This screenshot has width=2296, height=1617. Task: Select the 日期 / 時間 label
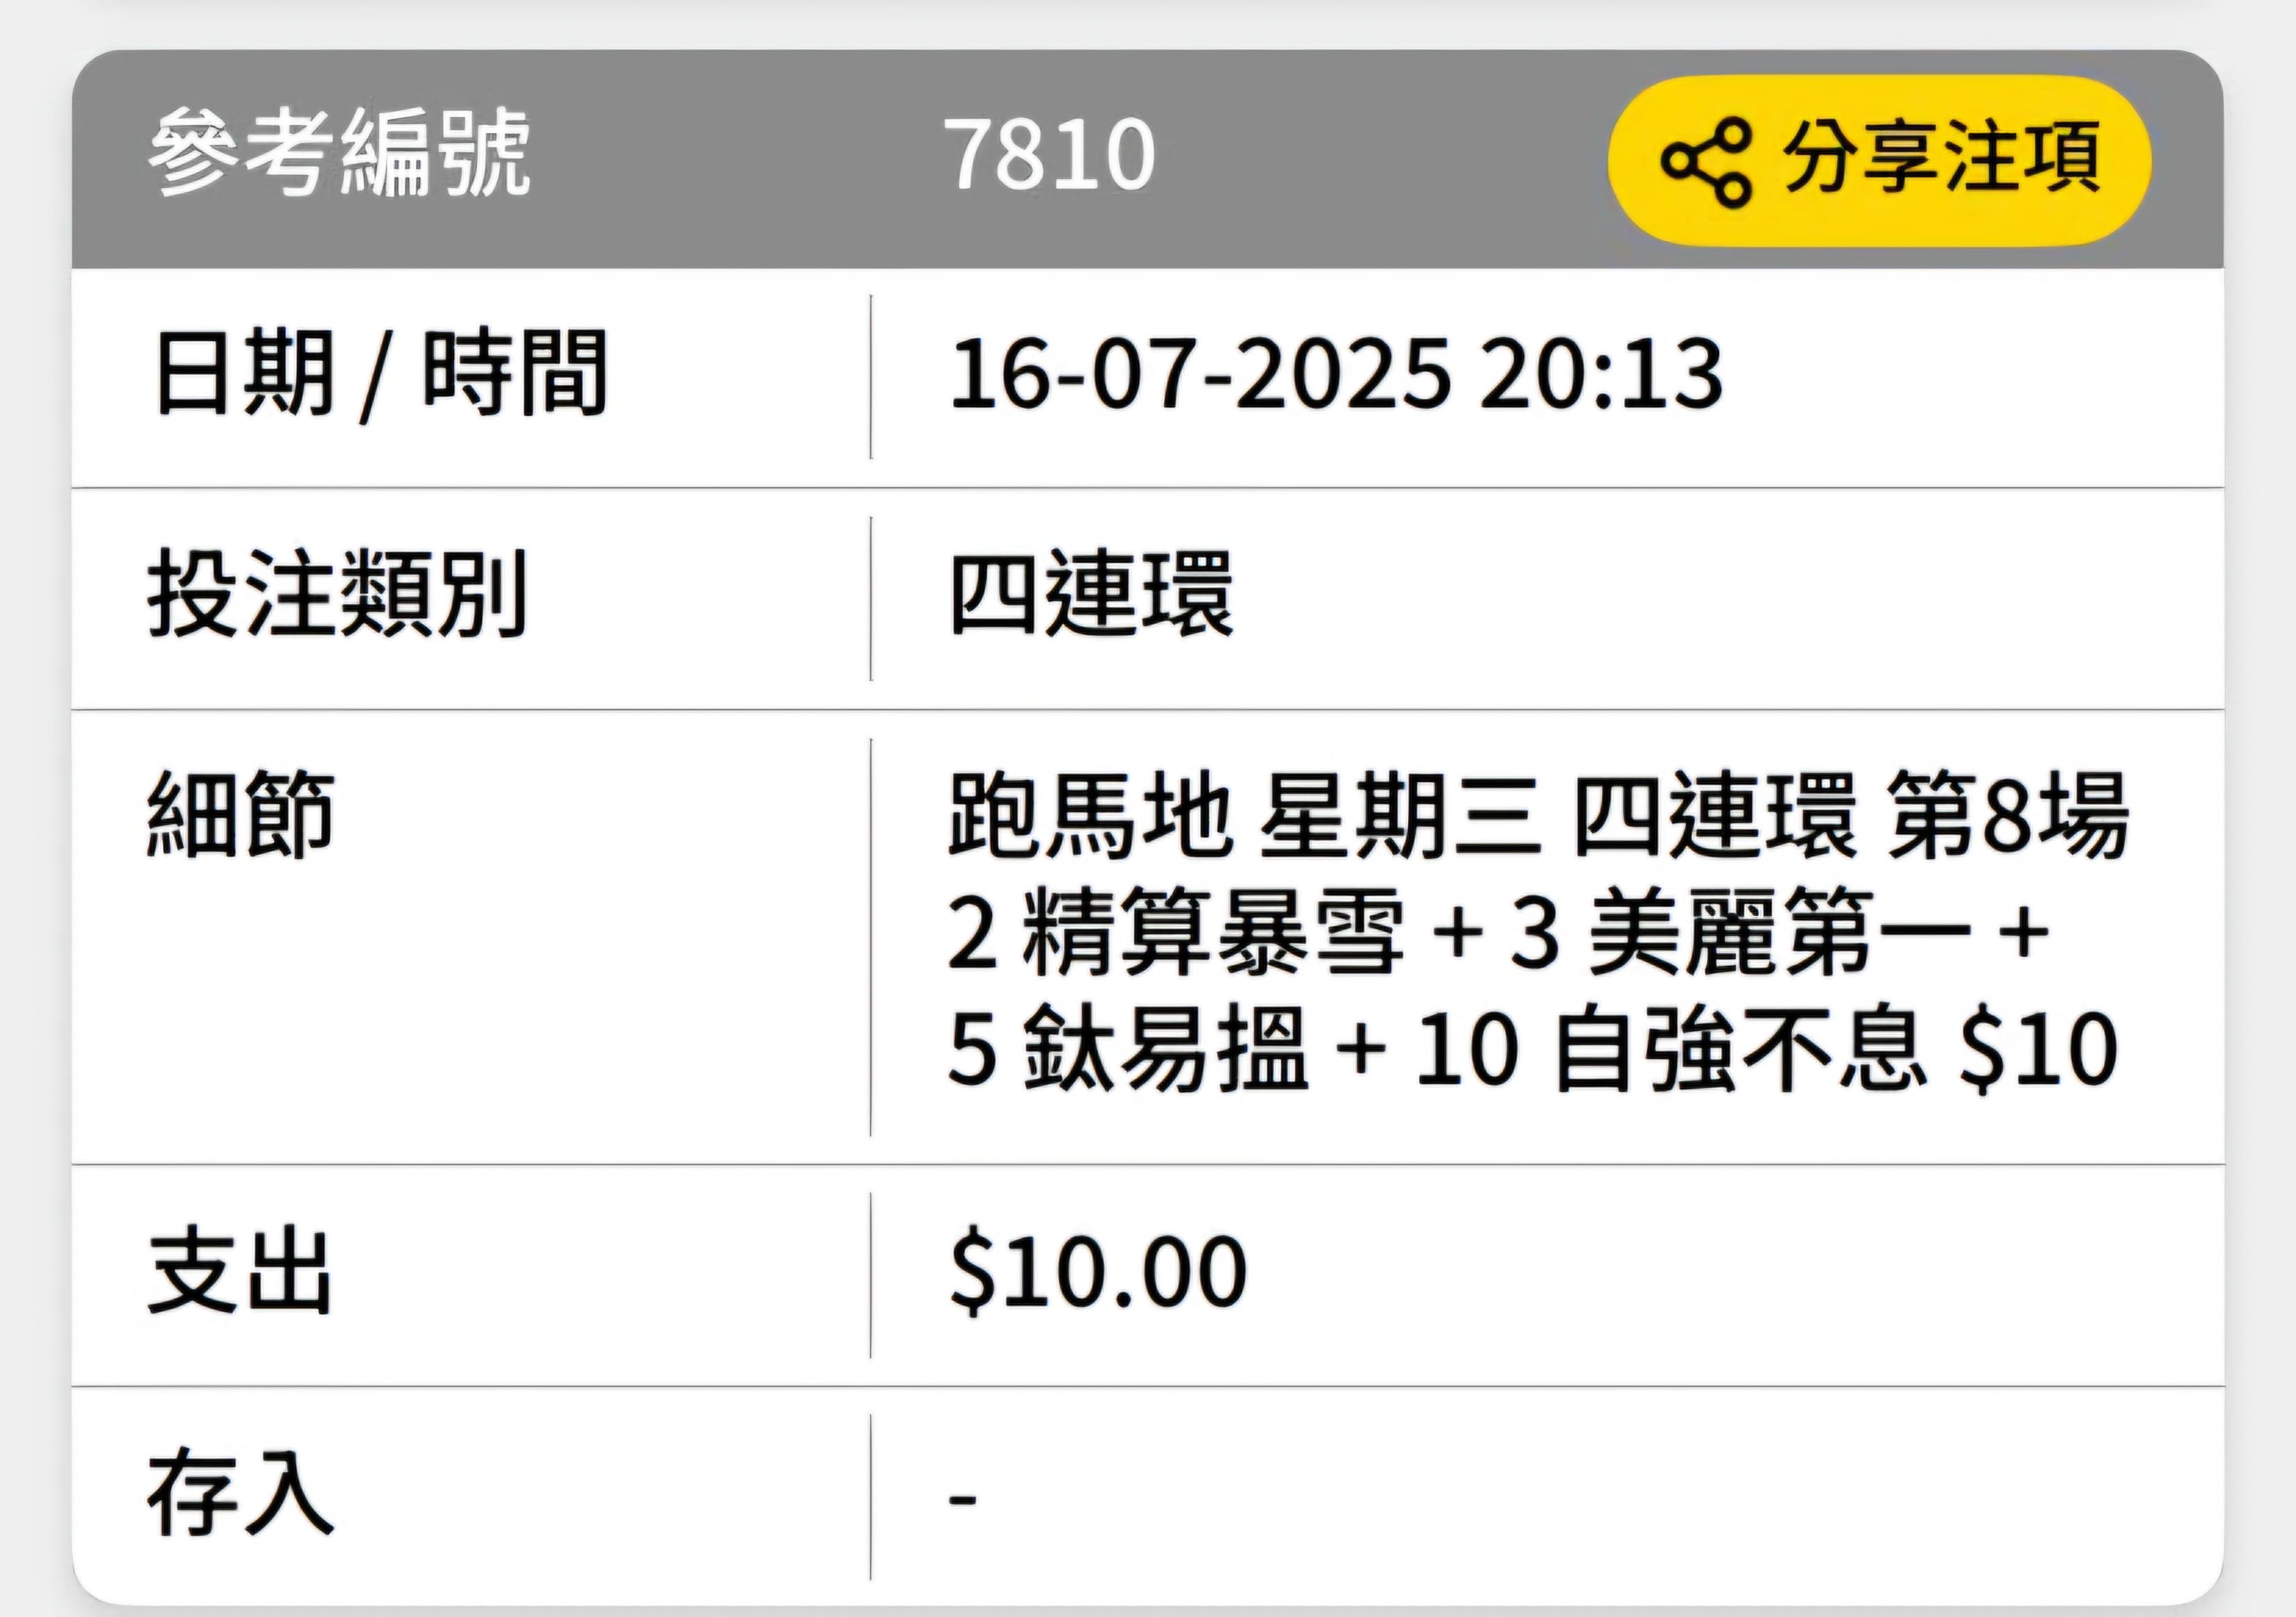379,374
